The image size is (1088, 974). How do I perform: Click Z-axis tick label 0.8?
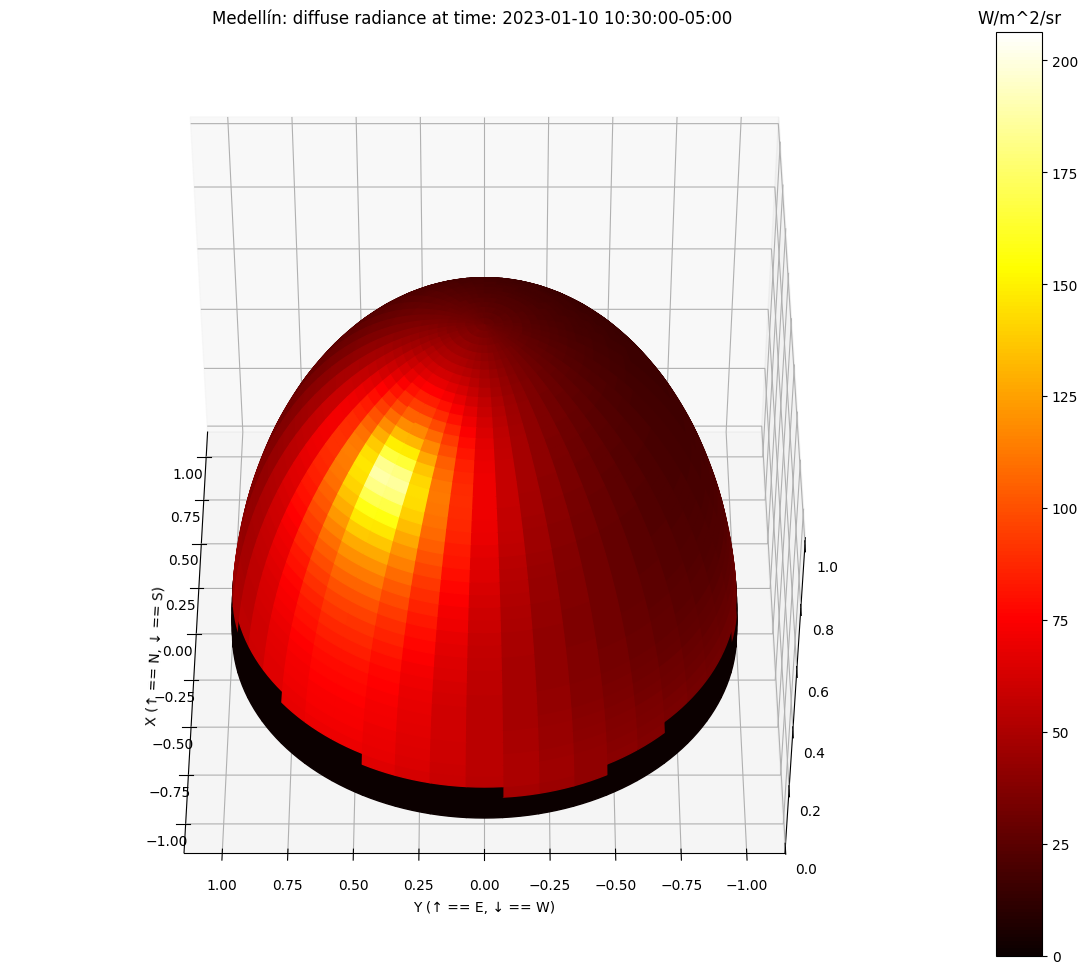tap(824, 630)
